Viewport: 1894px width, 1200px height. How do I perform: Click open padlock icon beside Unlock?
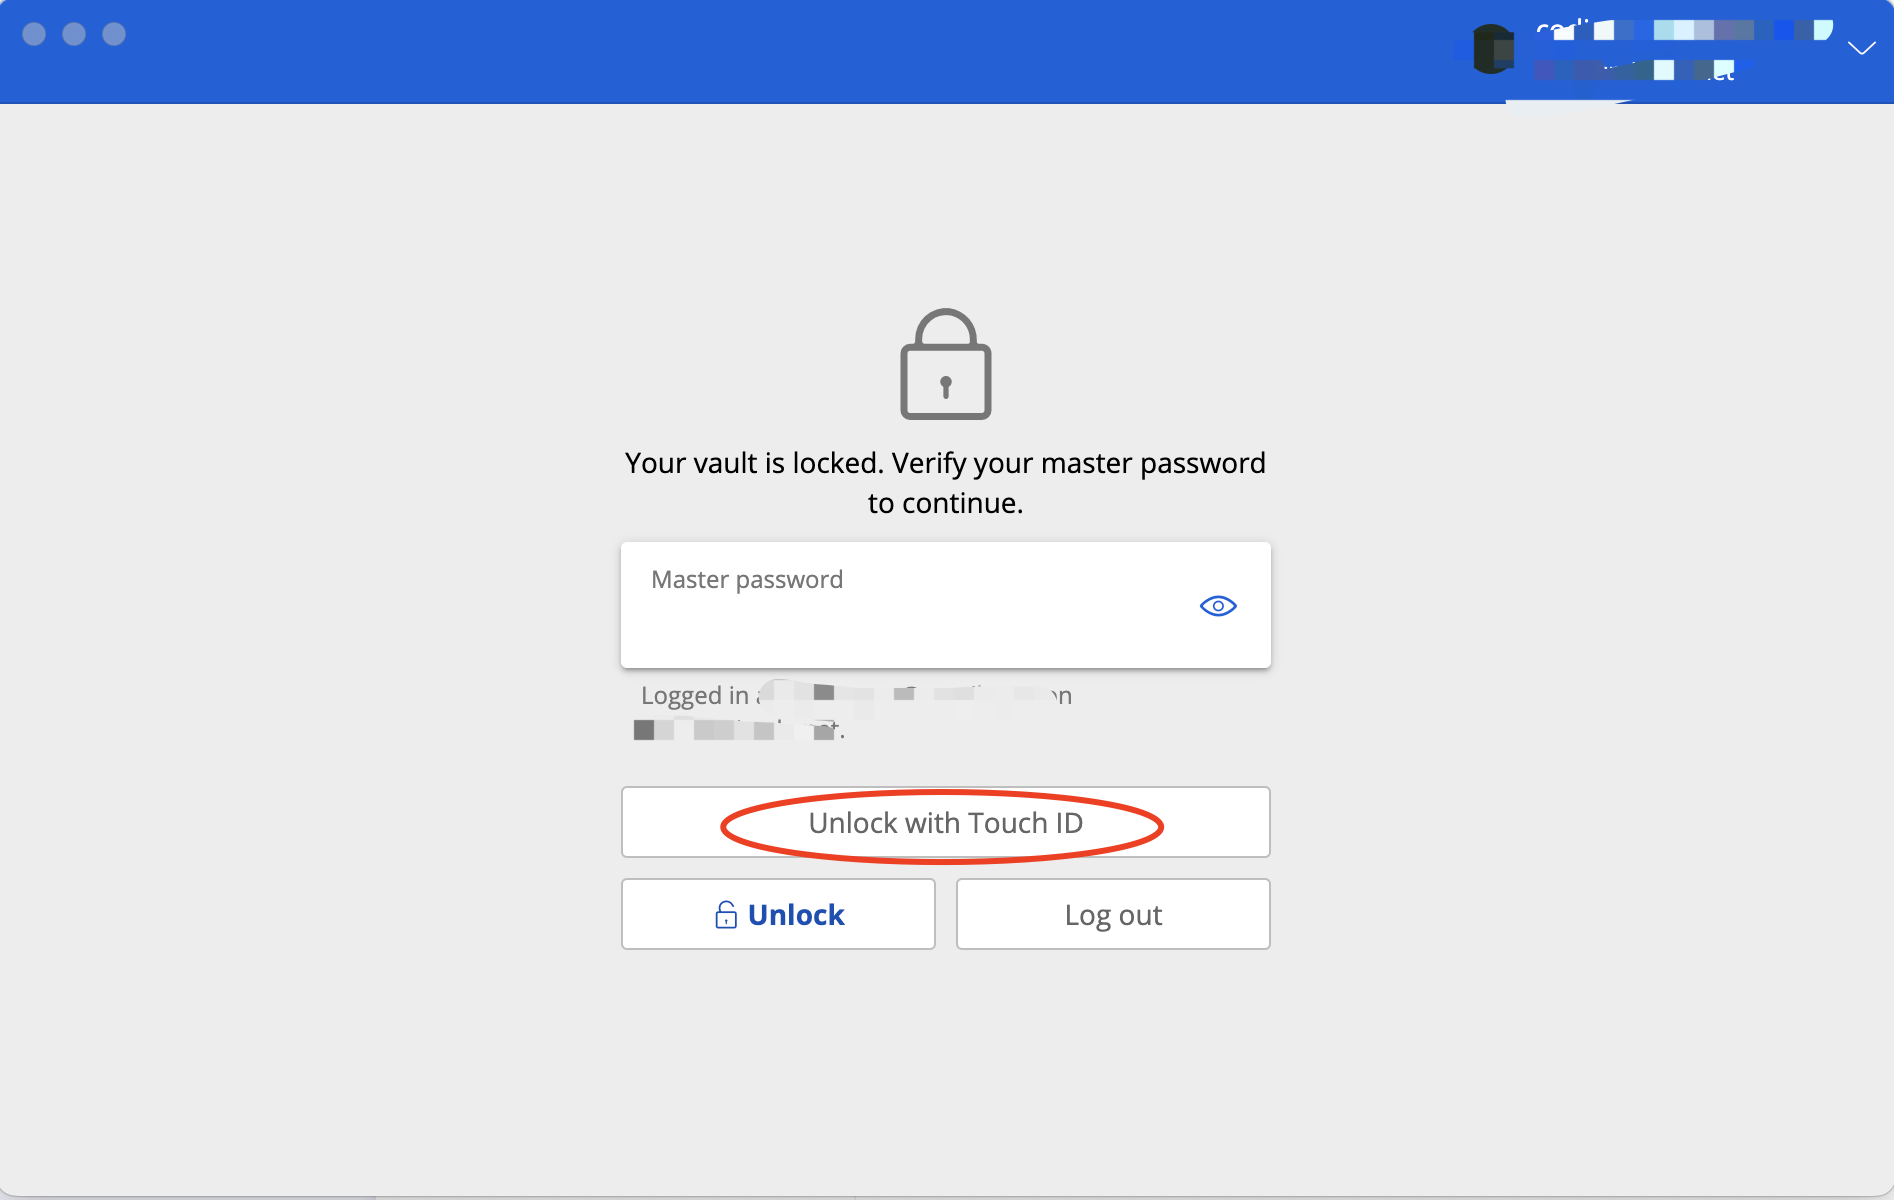coord(726,915)
